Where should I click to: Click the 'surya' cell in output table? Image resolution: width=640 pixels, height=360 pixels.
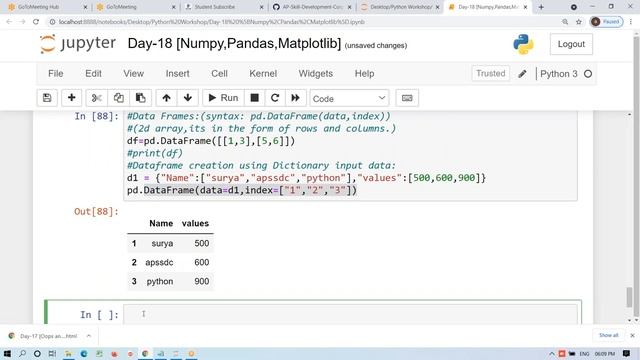point(162,243)
